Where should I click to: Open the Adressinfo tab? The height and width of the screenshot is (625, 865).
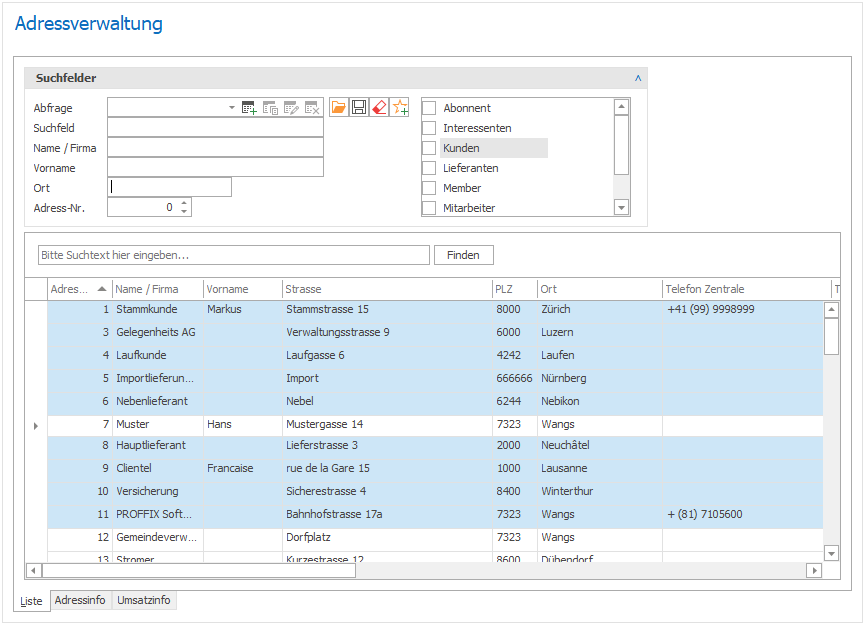[x=80, y=600]
